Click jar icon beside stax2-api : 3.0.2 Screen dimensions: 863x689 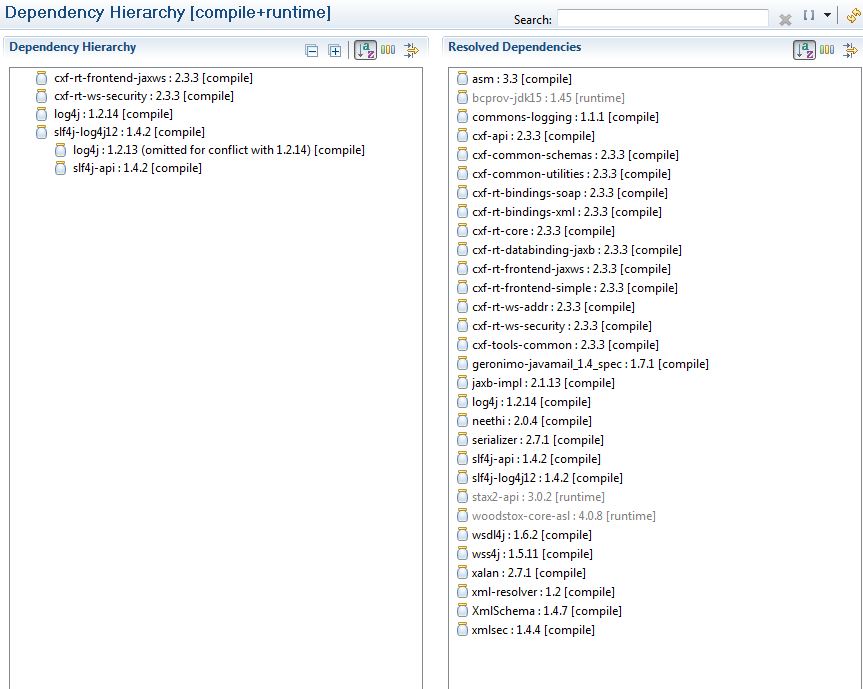(x=462, y=497)
